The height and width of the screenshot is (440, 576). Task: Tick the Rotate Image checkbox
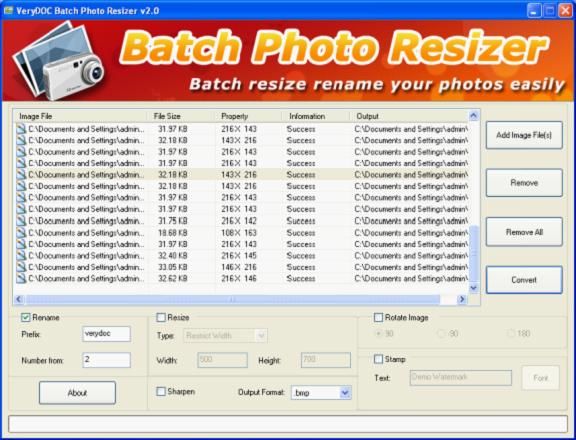tap(378, 317)
